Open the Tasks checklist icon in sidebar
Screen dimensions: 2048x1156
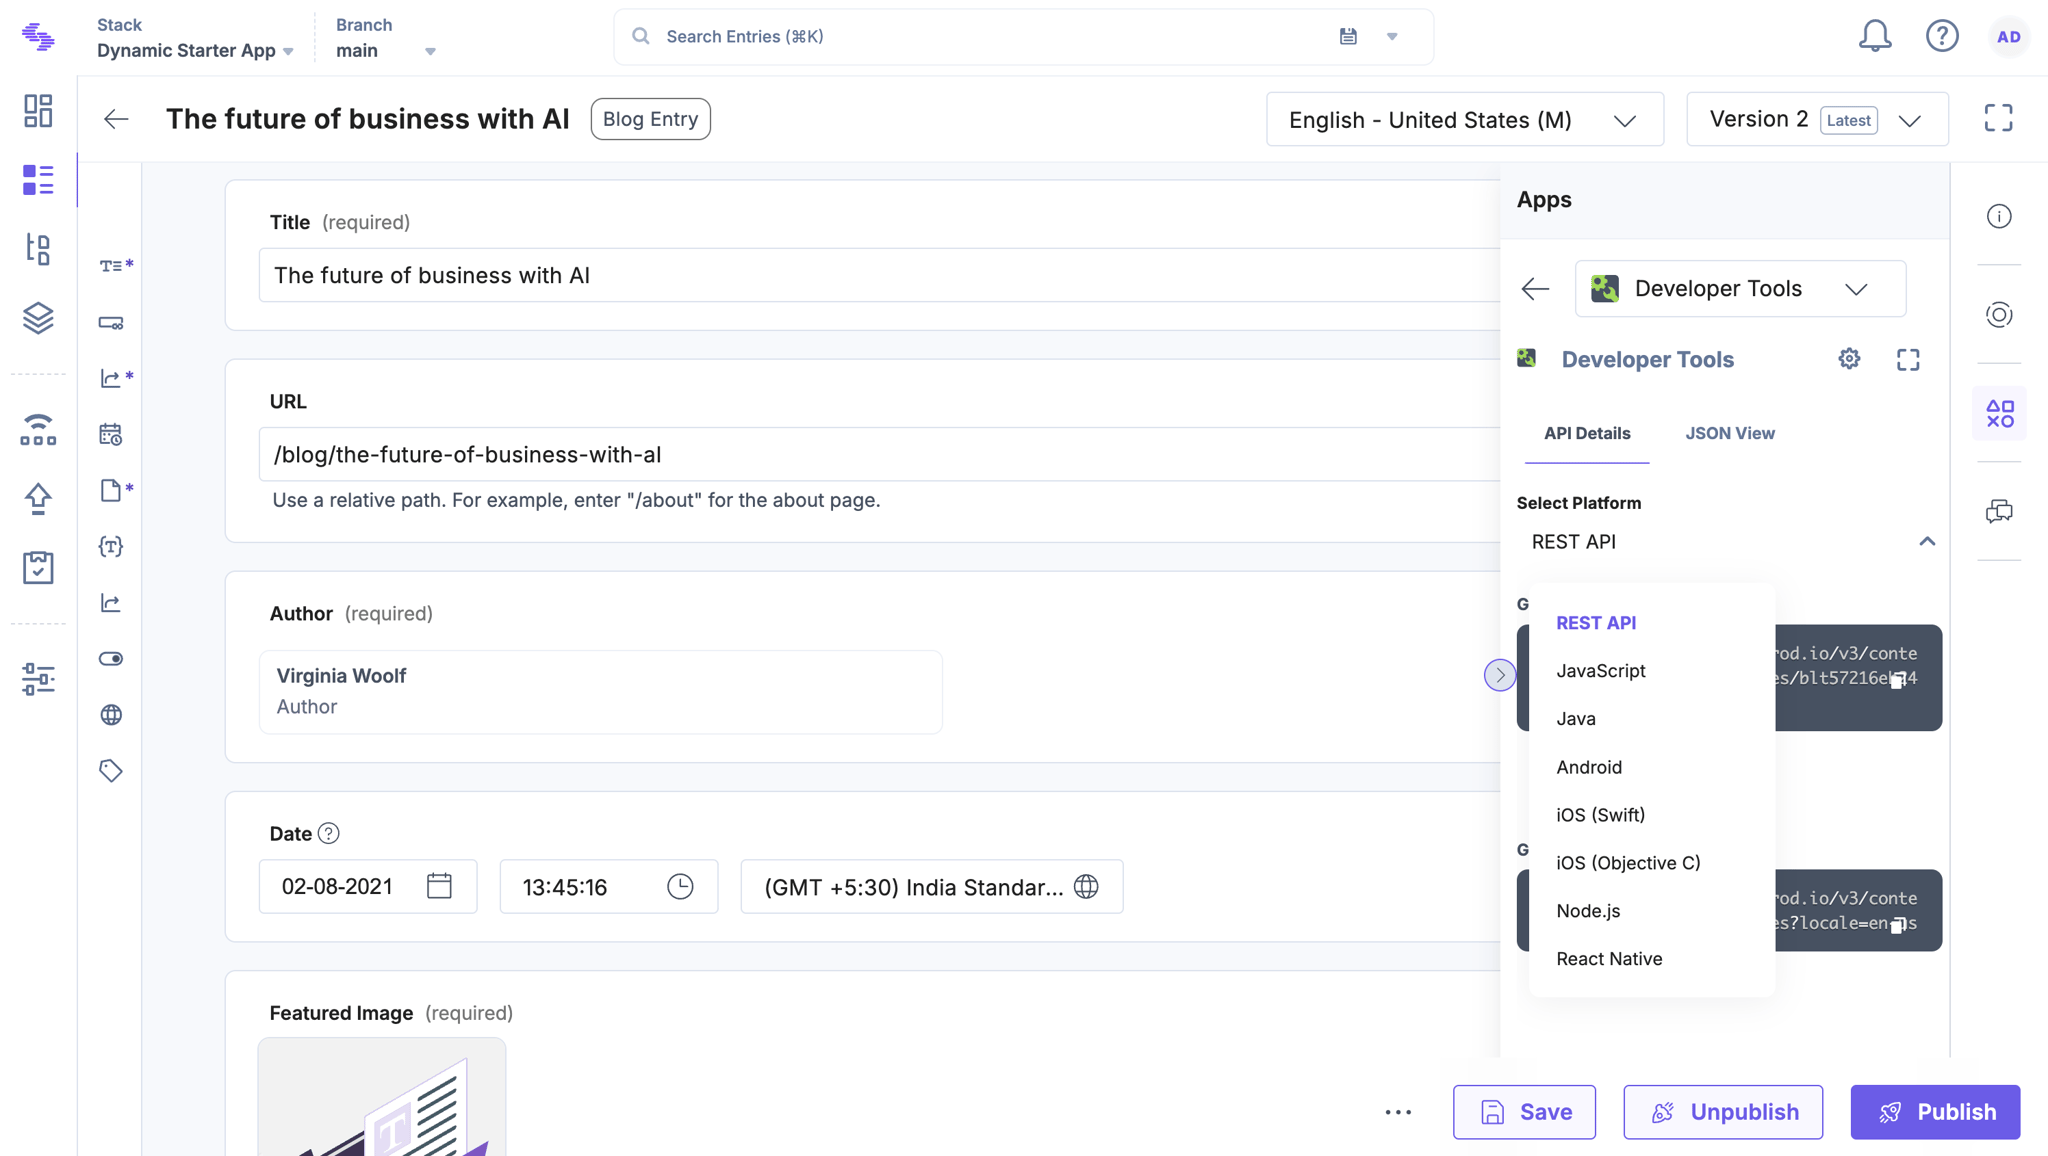(x=38, y=567)
